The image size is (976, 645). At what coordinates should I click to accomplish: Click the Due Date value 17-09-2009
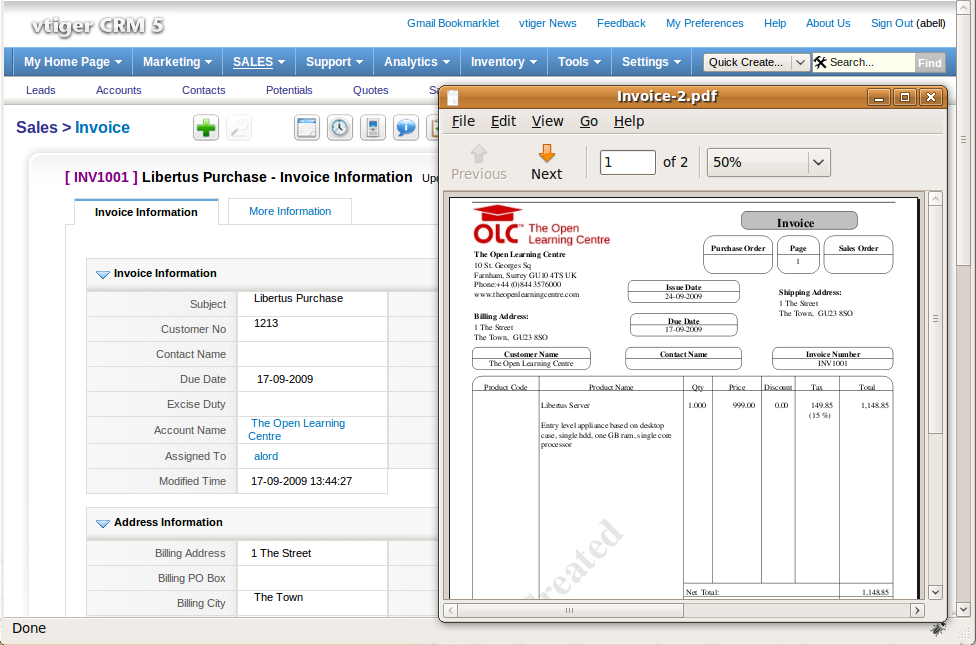[285, 379]
